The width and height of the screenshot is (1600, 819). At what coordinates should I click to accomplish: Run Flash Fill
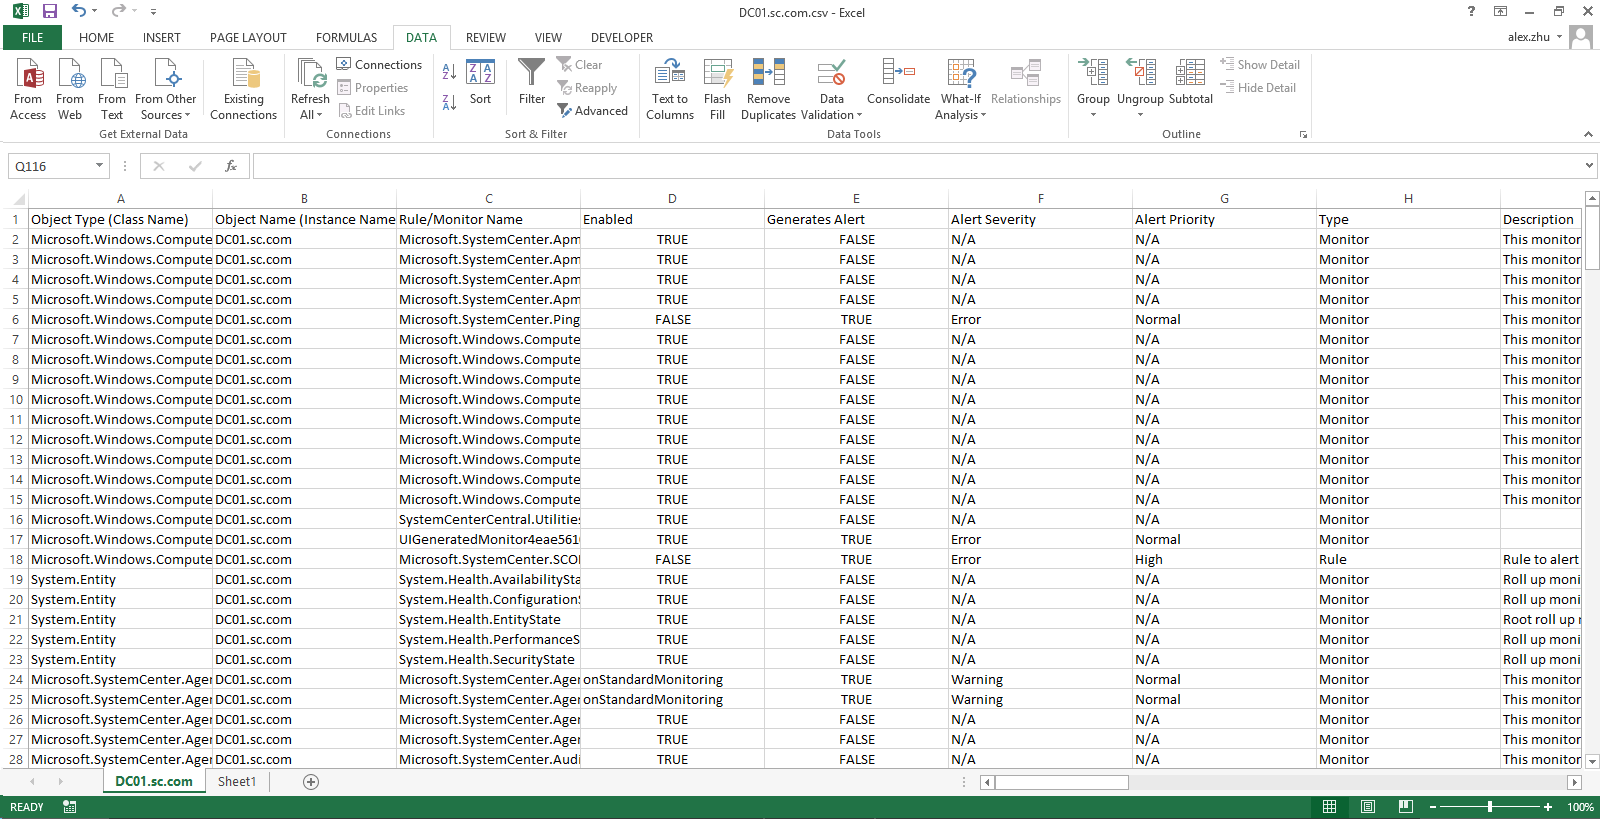717,89
